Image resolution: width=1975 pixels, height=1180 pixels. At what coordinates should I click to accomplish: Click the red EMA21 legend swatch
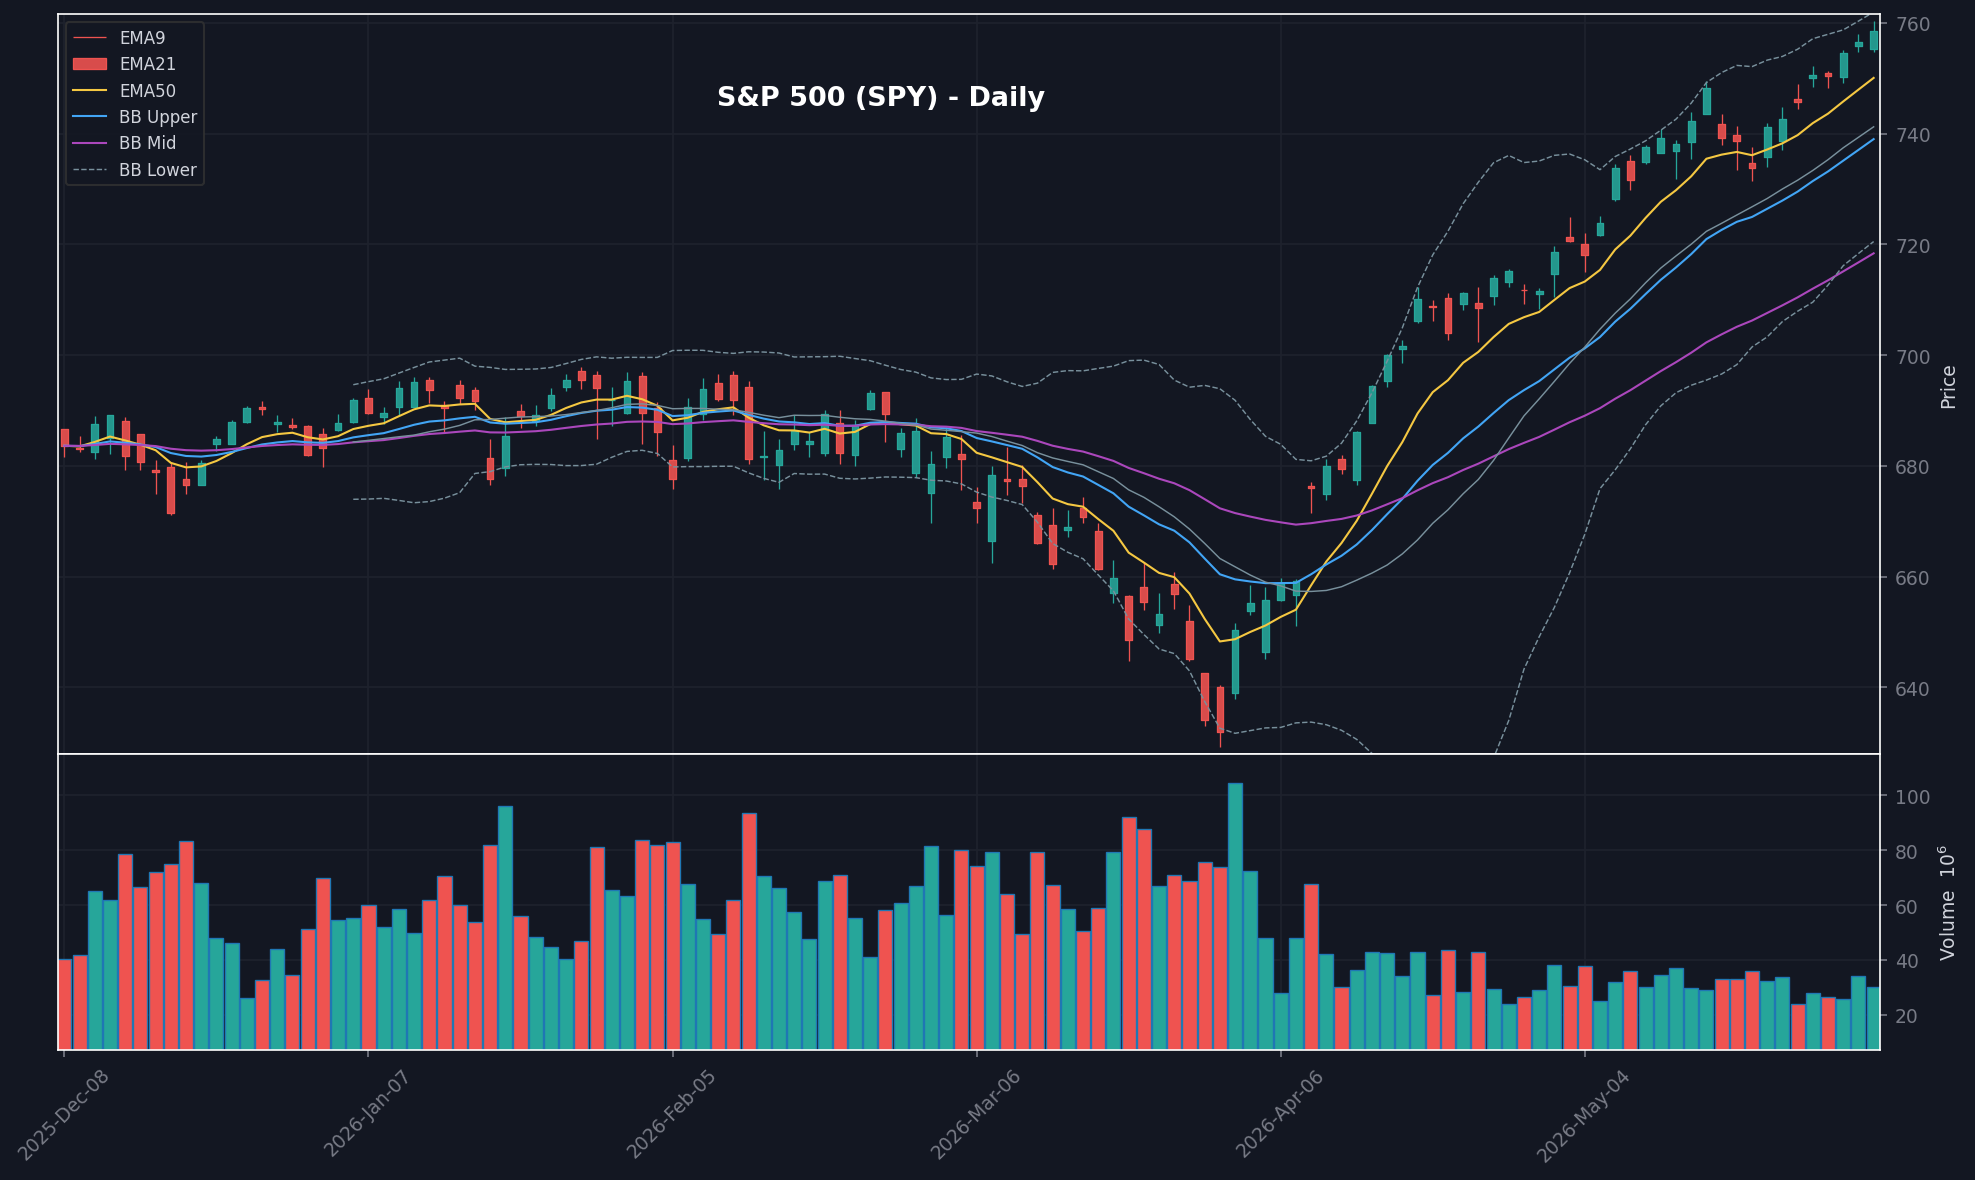click(x=90, y=64)
